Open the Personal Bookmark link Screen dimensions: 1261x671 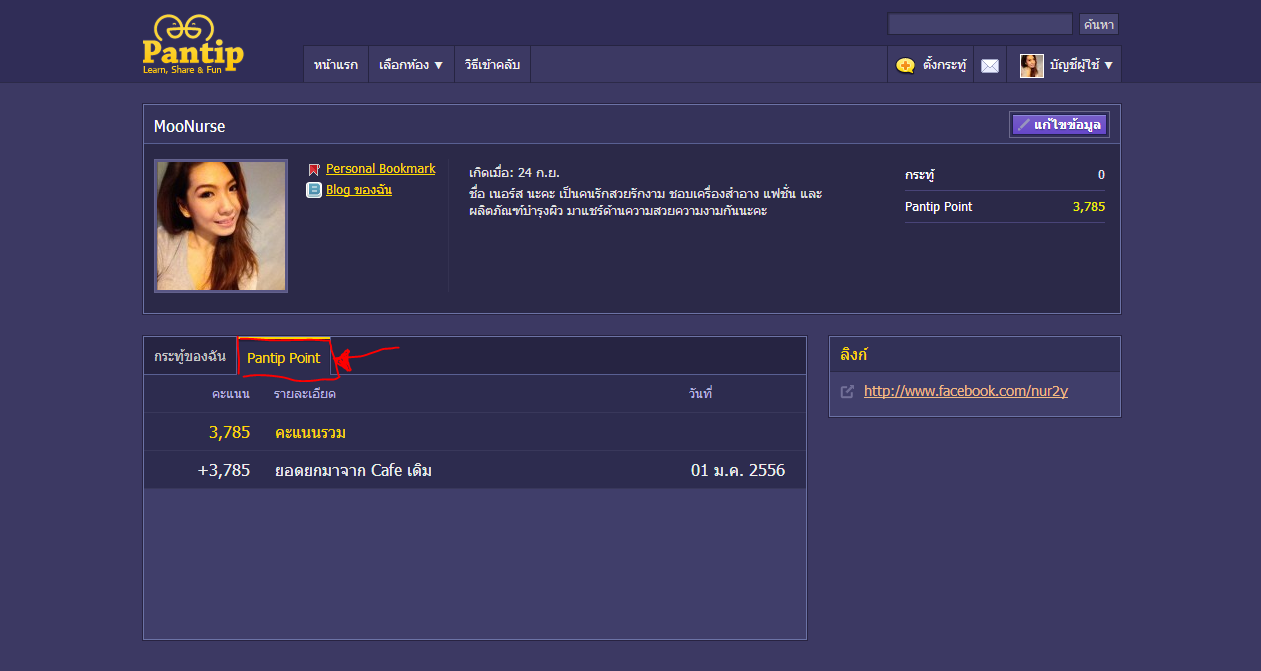pos(381,169)
